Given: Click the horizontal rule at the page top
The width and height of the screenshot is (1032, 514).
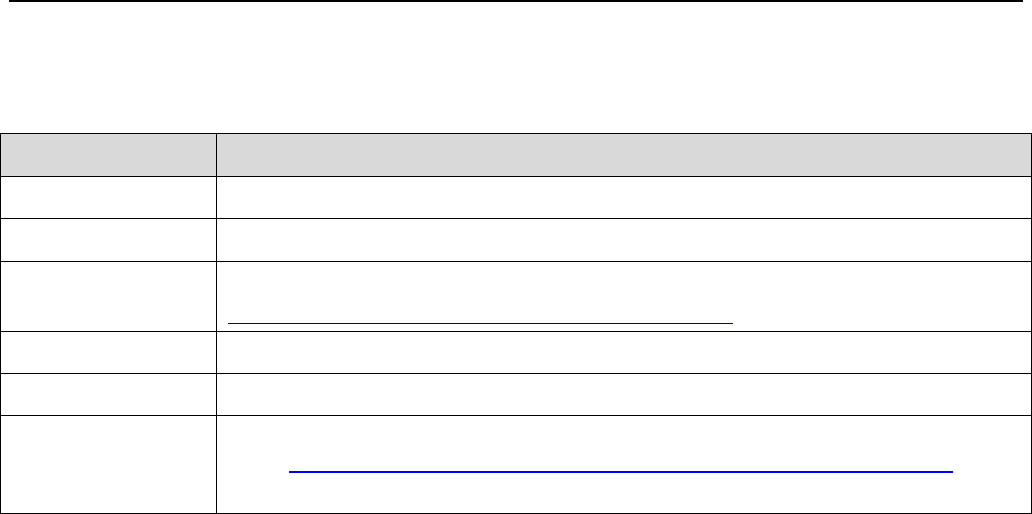Looking at the screenshot, I should click(x=516, y=1).
